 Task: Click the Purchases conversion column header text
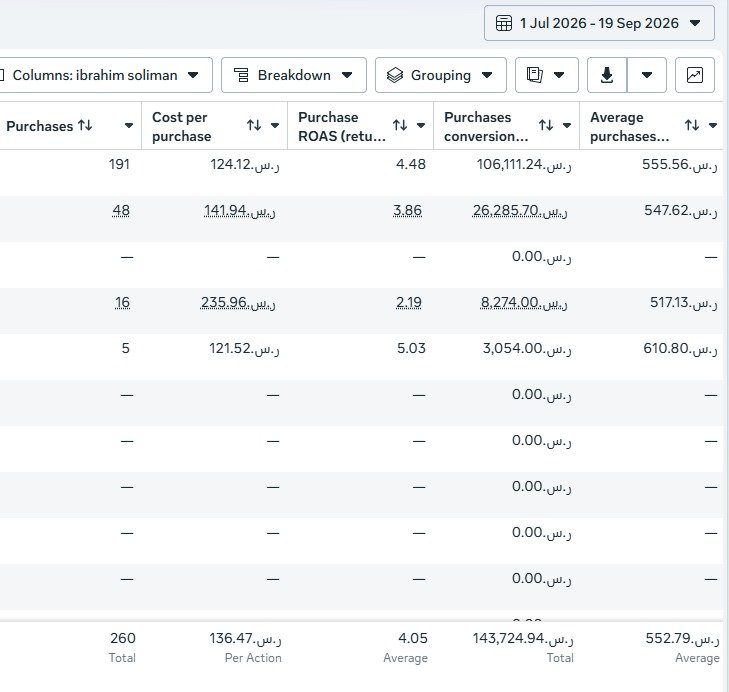point(486,126)
